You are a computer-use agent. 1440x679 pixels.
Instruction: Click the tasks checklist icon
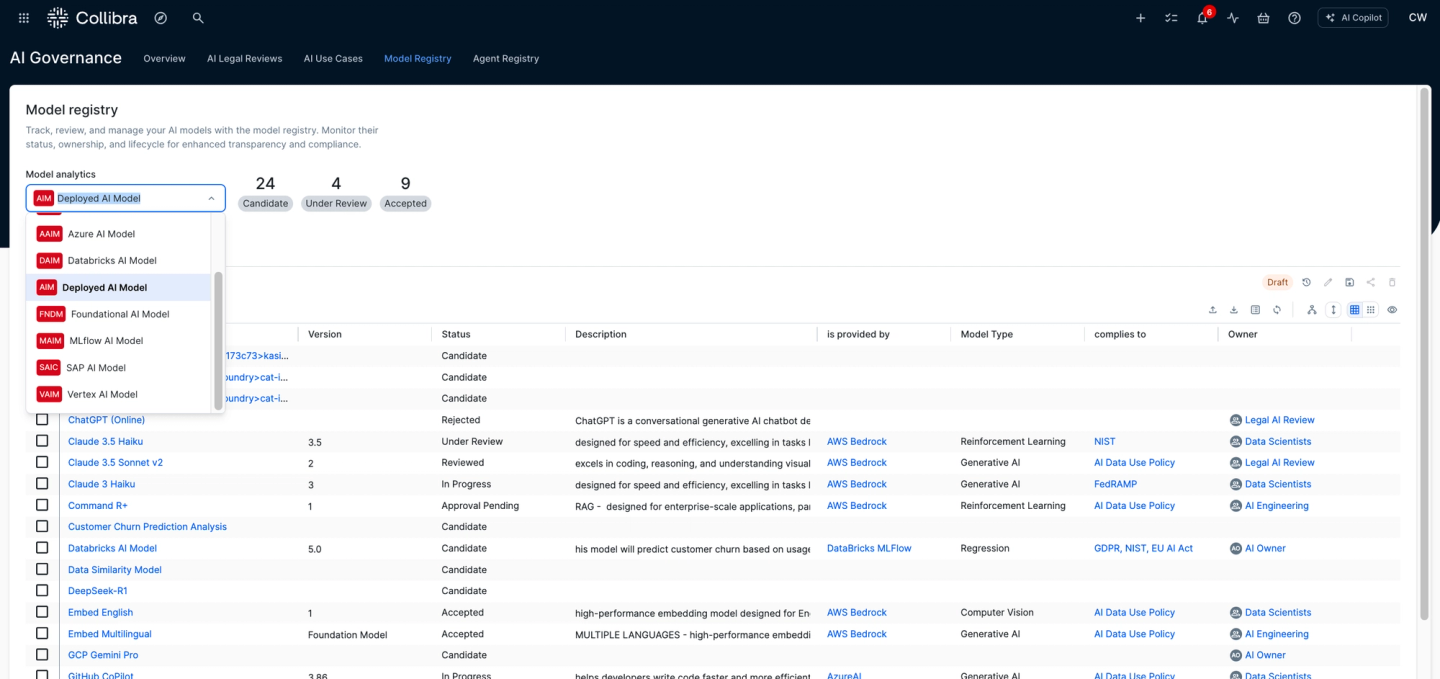(1171, 18)
